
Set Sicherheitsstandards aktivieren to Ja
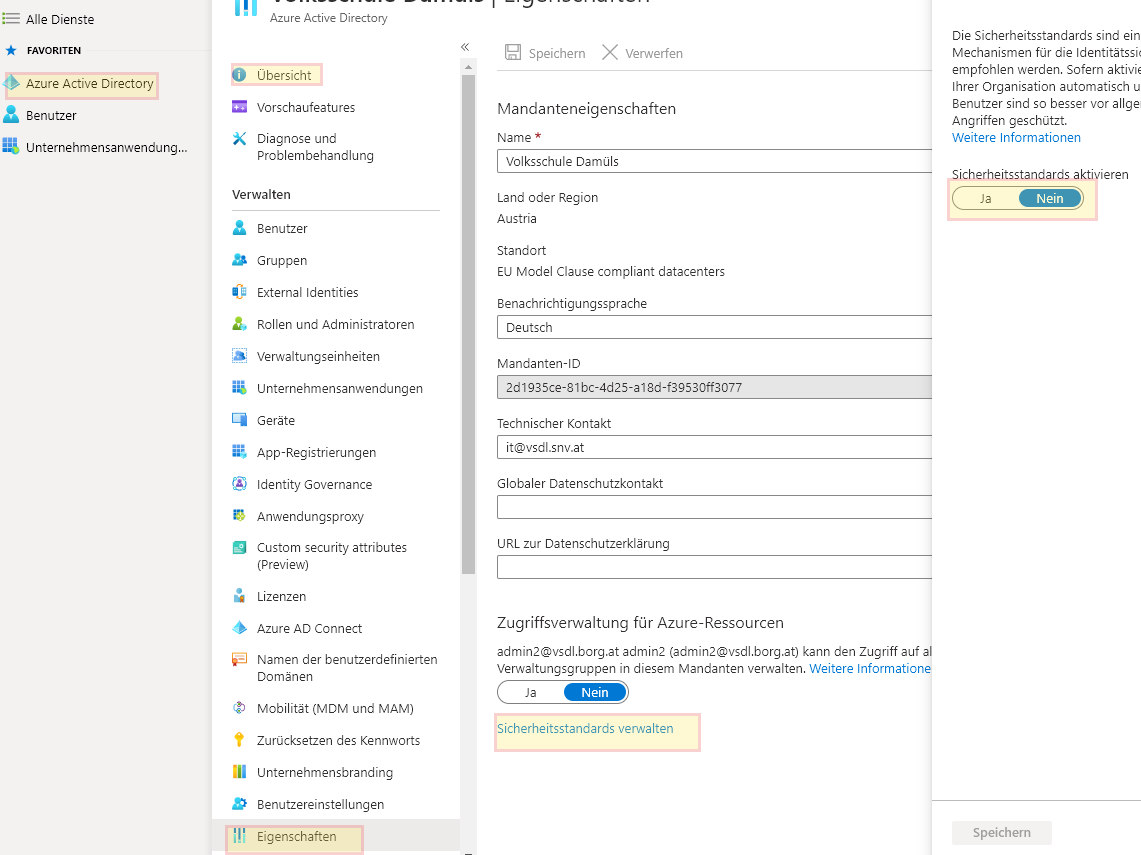[985, 198]
